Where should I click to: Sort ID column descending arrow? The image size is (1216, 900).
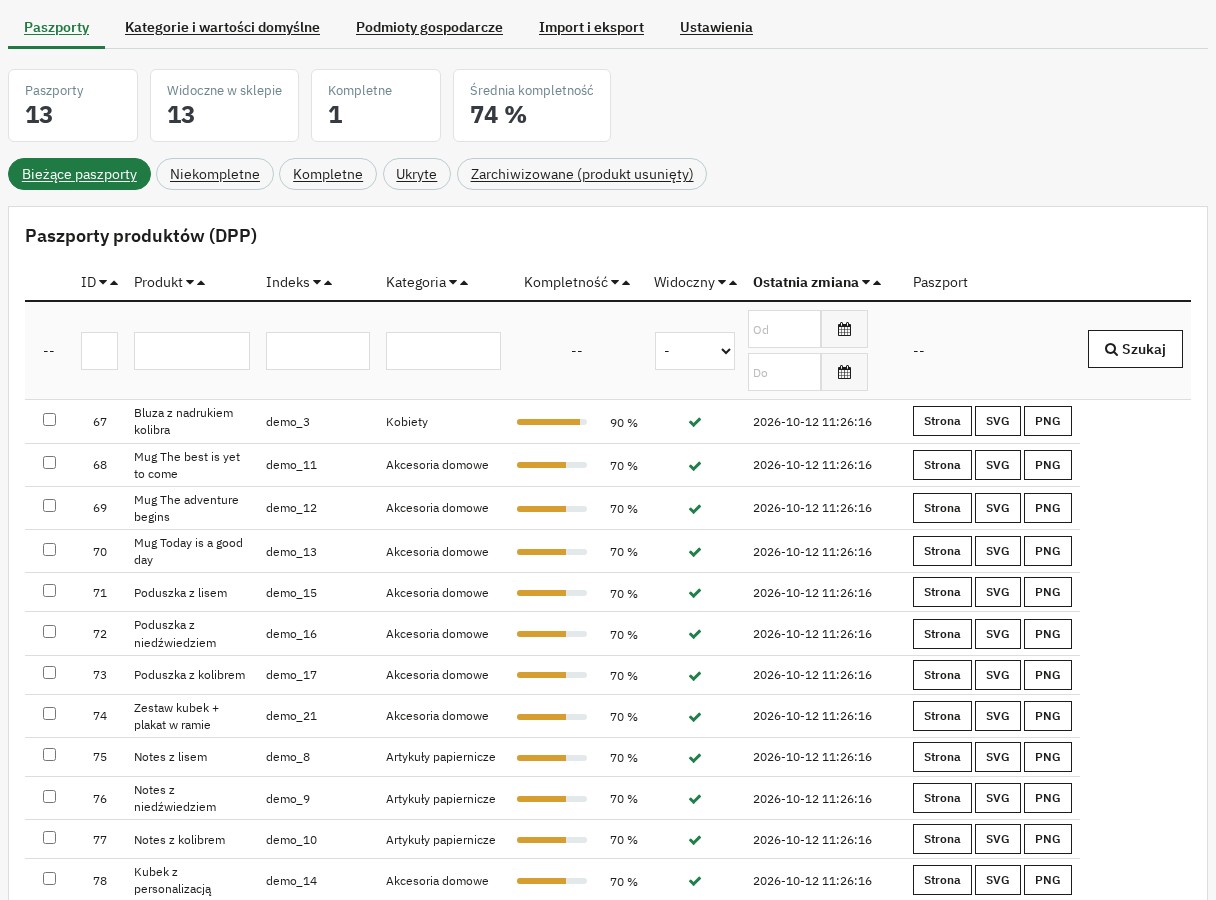click(103, 283)
